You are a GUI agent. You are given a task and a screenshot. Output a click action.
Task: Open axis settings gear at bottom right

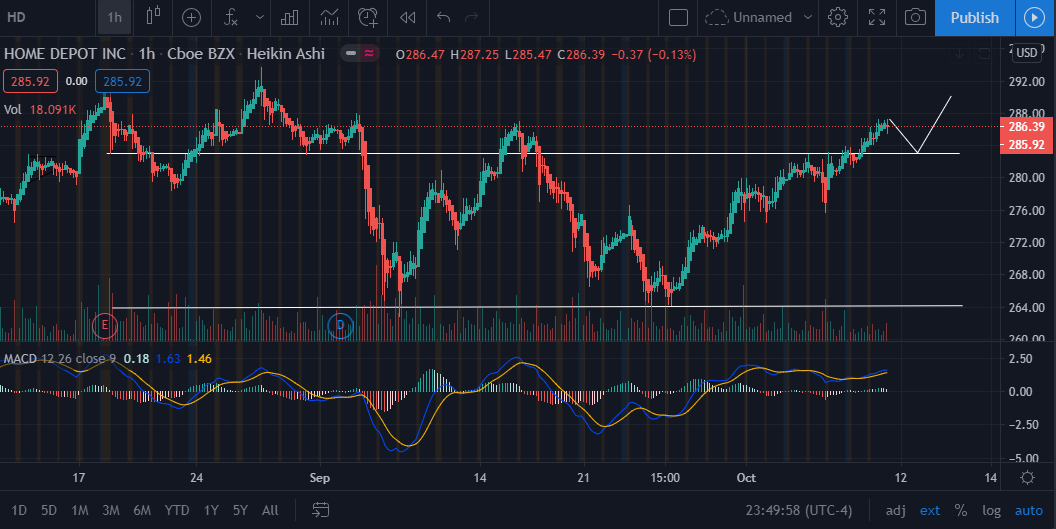click(1027, 478)
